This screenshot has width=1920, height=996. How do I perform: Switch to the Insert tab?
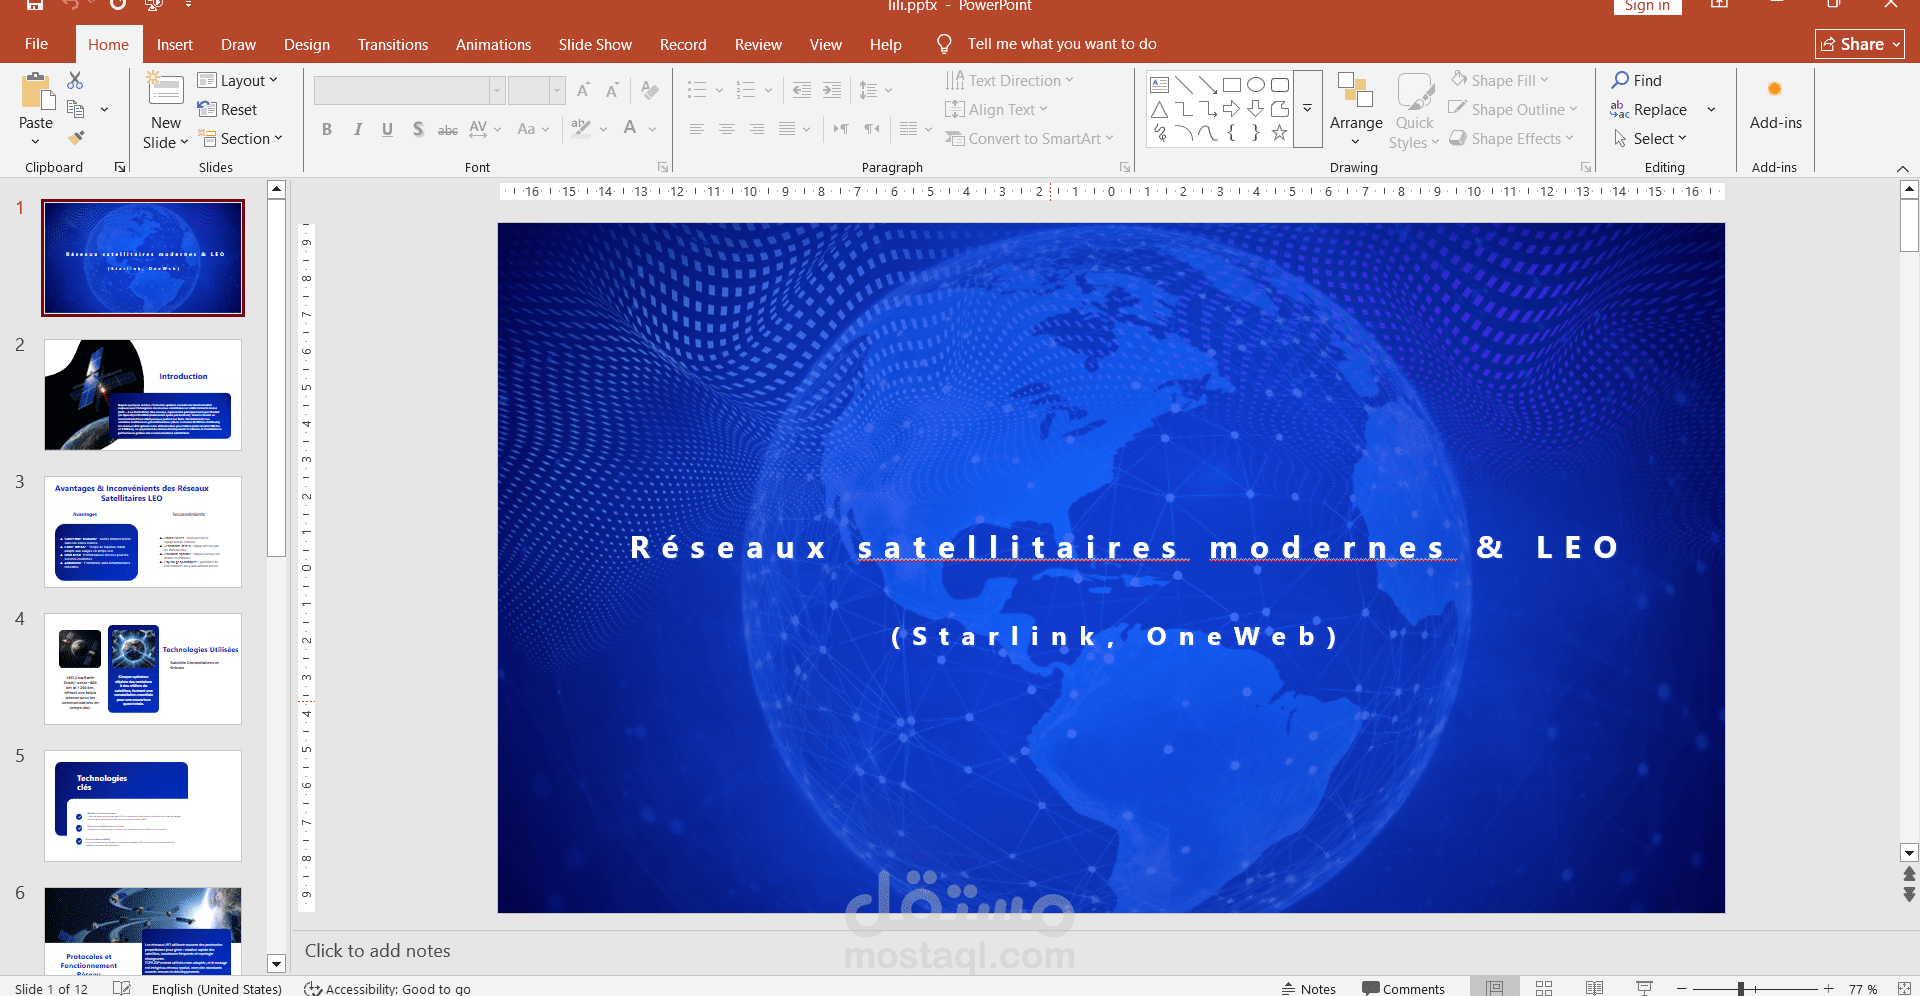(175, 45)
